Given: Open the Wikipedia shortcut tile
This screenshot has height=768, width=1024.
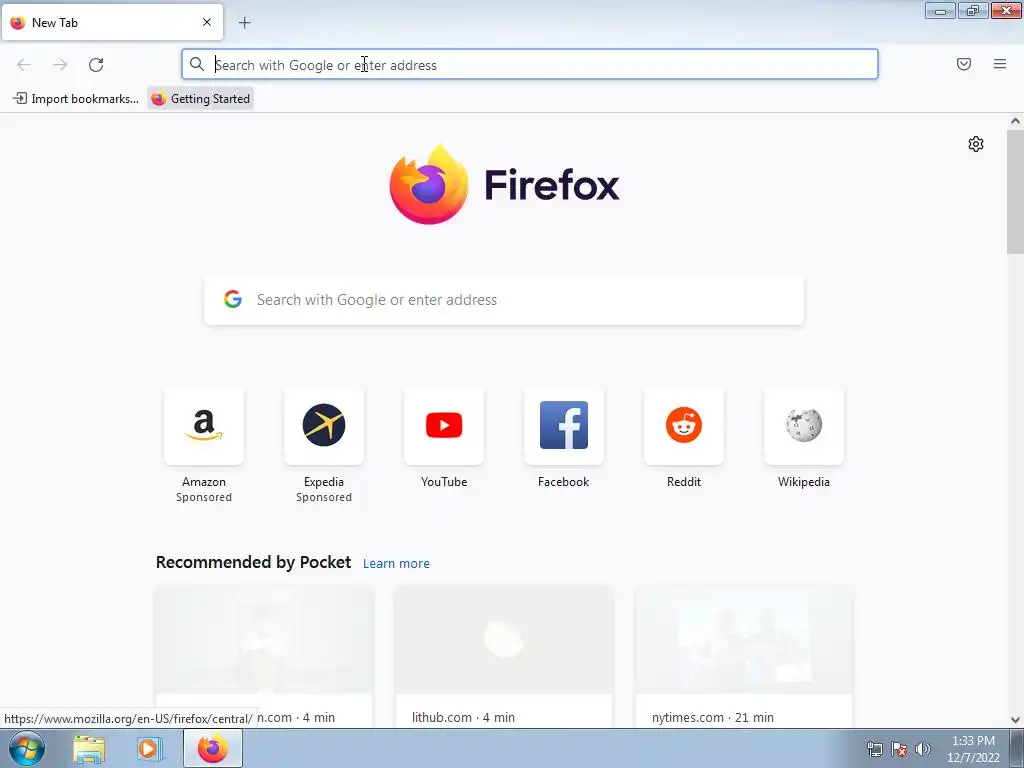Looking at the screenshot, I should click(804, 426).
